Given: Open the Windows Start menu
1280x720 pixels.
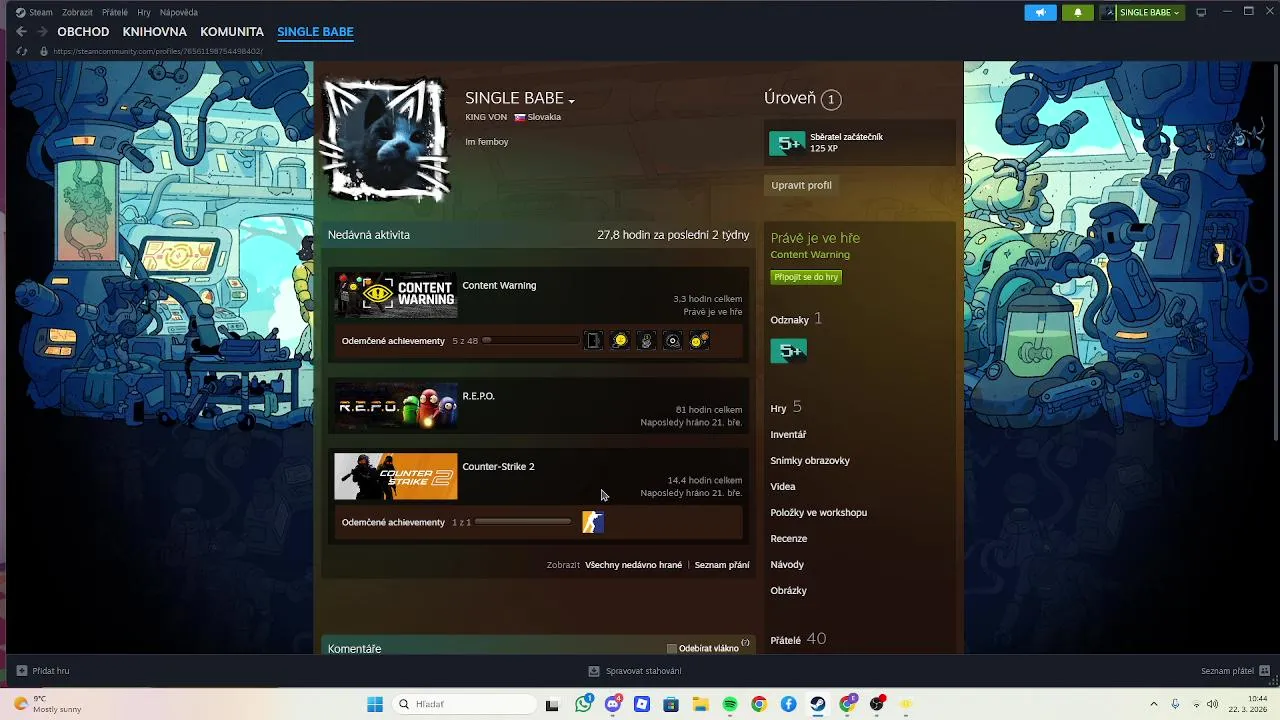Looking at the screenshot, I should tap(375, 704).
